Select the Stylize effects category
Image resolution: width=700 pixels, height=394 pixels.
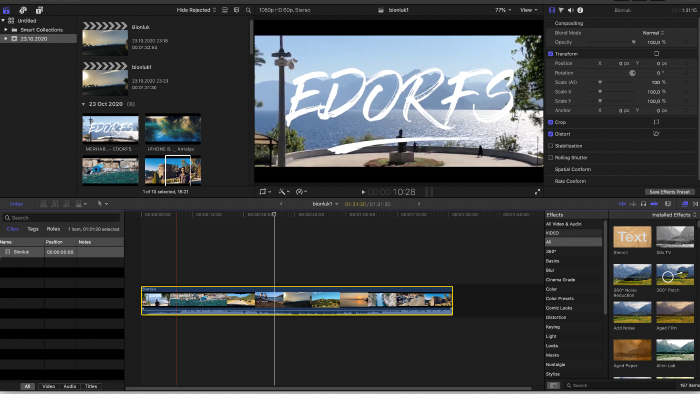point(553,374)
